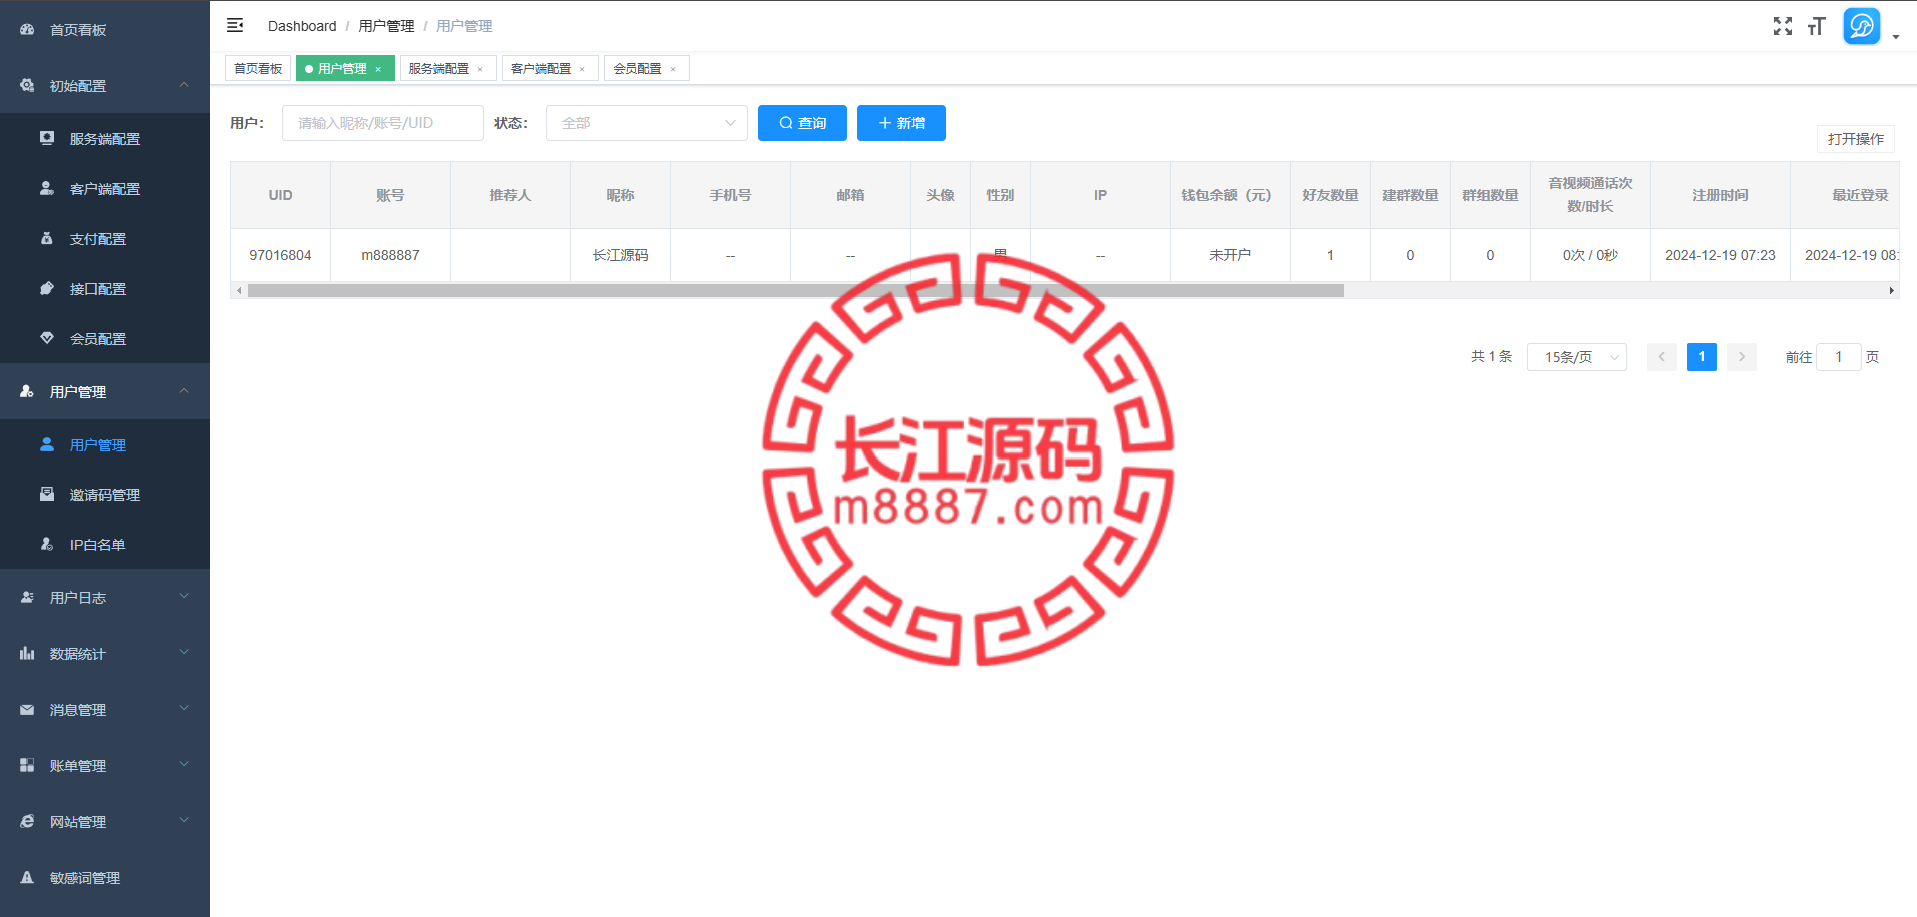Collapse the 初始配置 menu chevron
The width and height of the screenshot is (1917, 917).
(184, 85)
